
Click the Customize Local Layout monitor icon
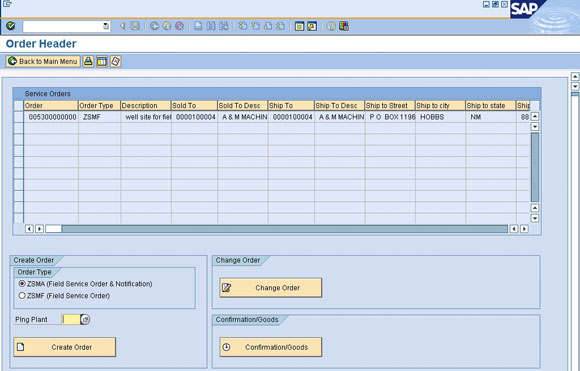(x=344, y=26)
